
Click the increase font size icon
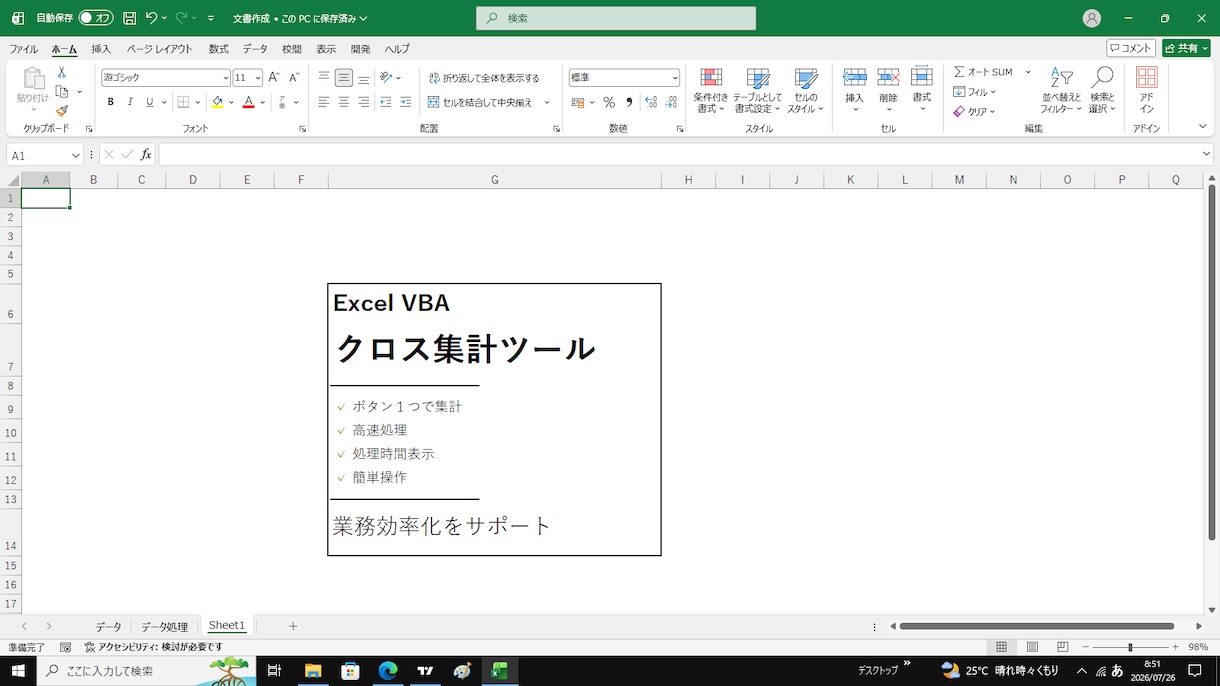274,77
